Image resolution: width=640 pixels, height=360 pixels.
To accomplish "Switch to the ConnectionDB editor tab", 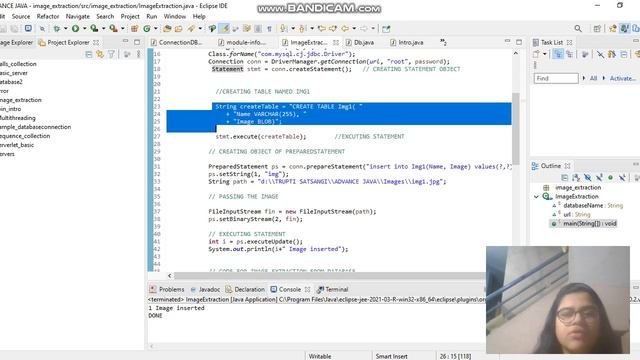I will (x=177, y=42).
